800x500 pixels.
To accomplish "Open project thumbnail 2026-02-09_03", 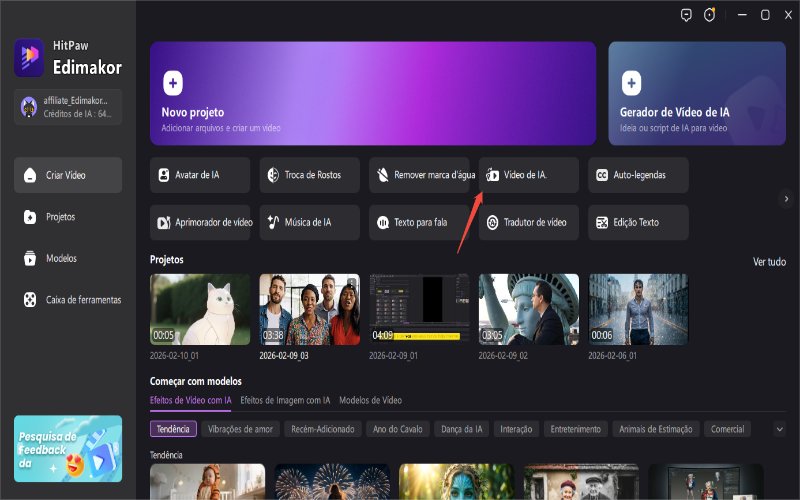I will tap(310, 310).
